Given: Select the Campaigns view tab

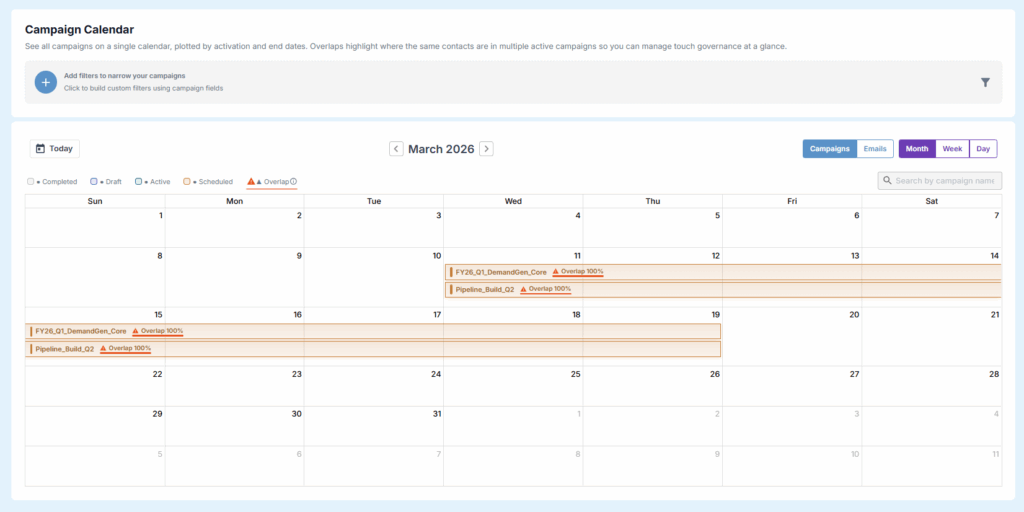Looking at the screenshot, I should [x=829, y=149].
